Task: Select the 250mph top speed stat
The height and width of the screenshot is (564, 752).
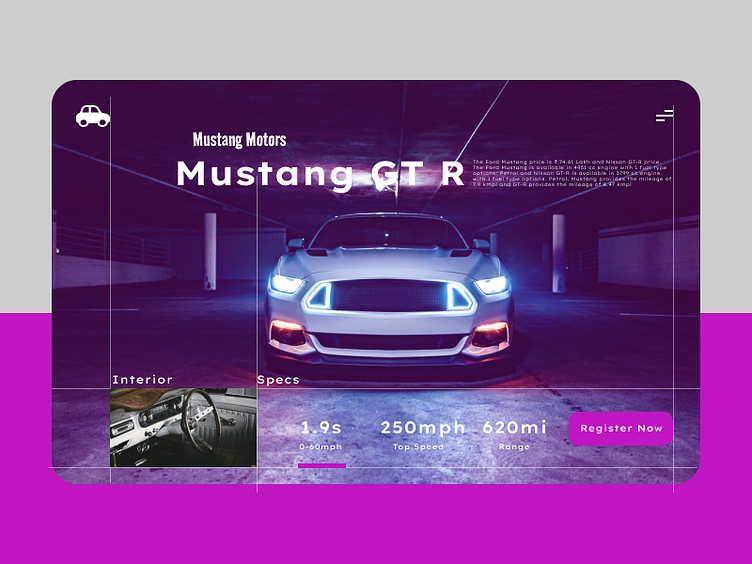Action: 423,427
